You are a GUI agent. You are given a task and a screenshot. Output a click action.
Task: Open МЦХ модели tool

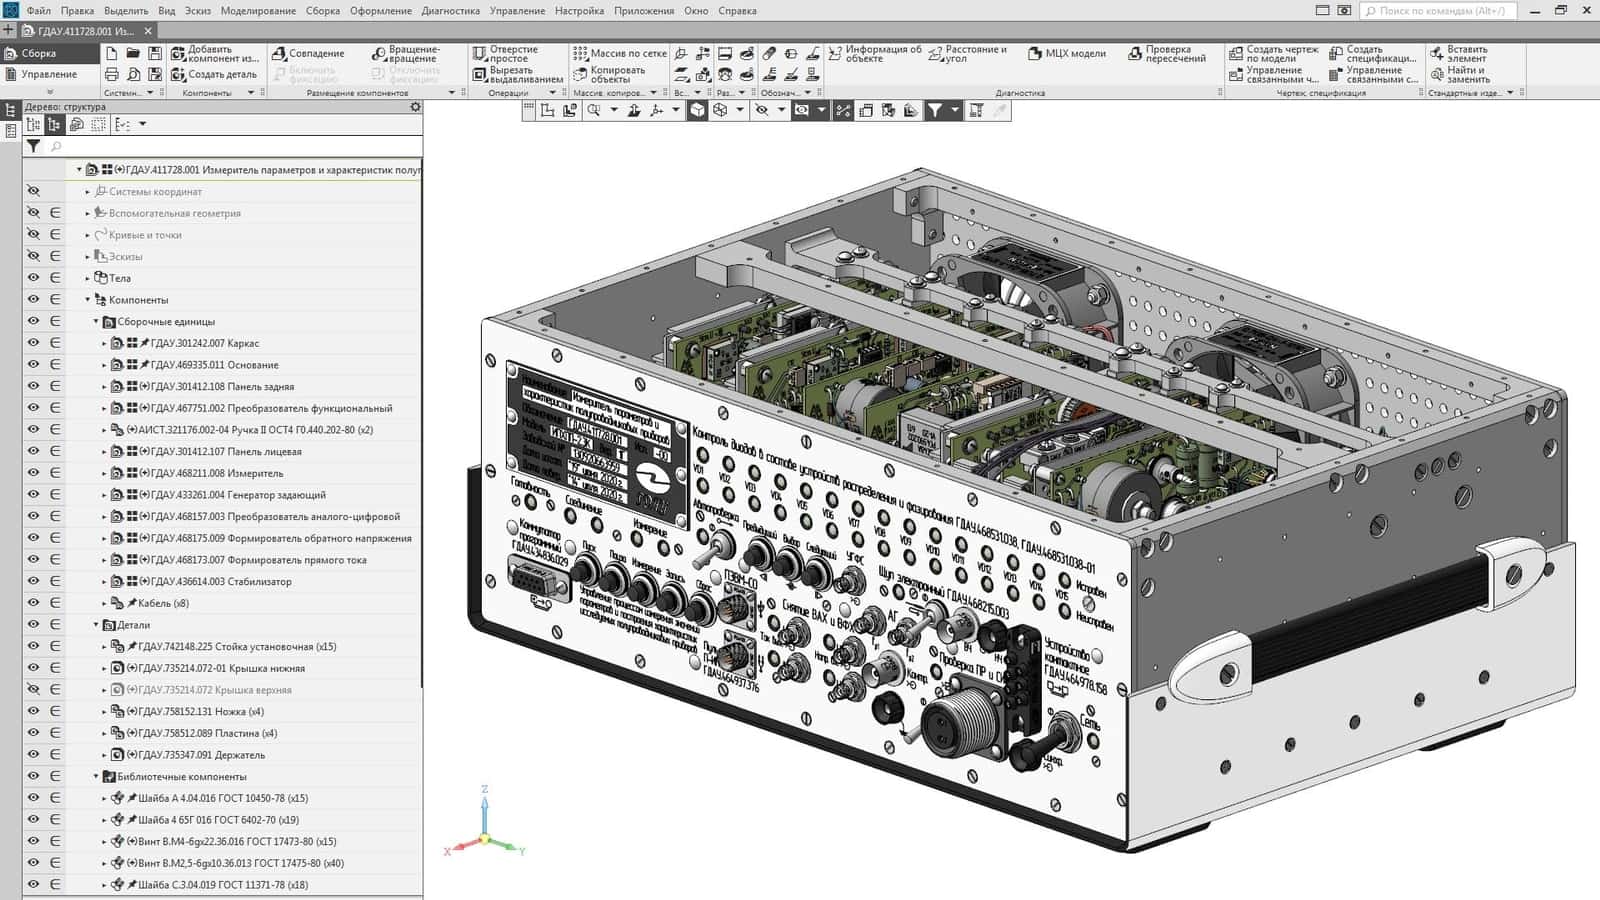(x=1067, y=53)
